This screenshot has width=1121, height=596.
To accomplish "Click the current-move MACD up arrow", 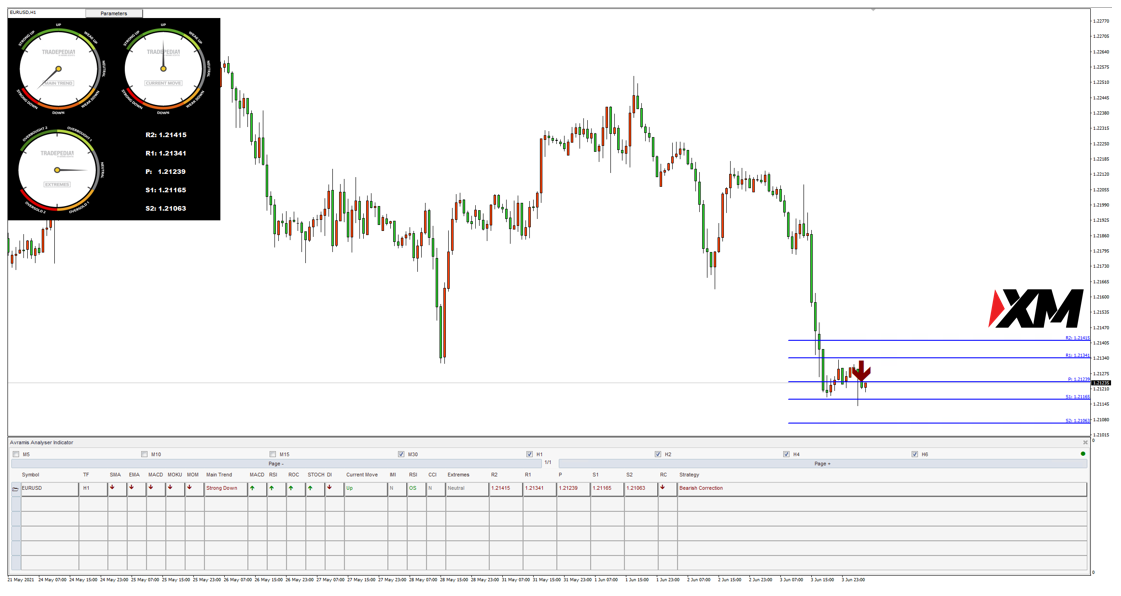I will 252,487.
